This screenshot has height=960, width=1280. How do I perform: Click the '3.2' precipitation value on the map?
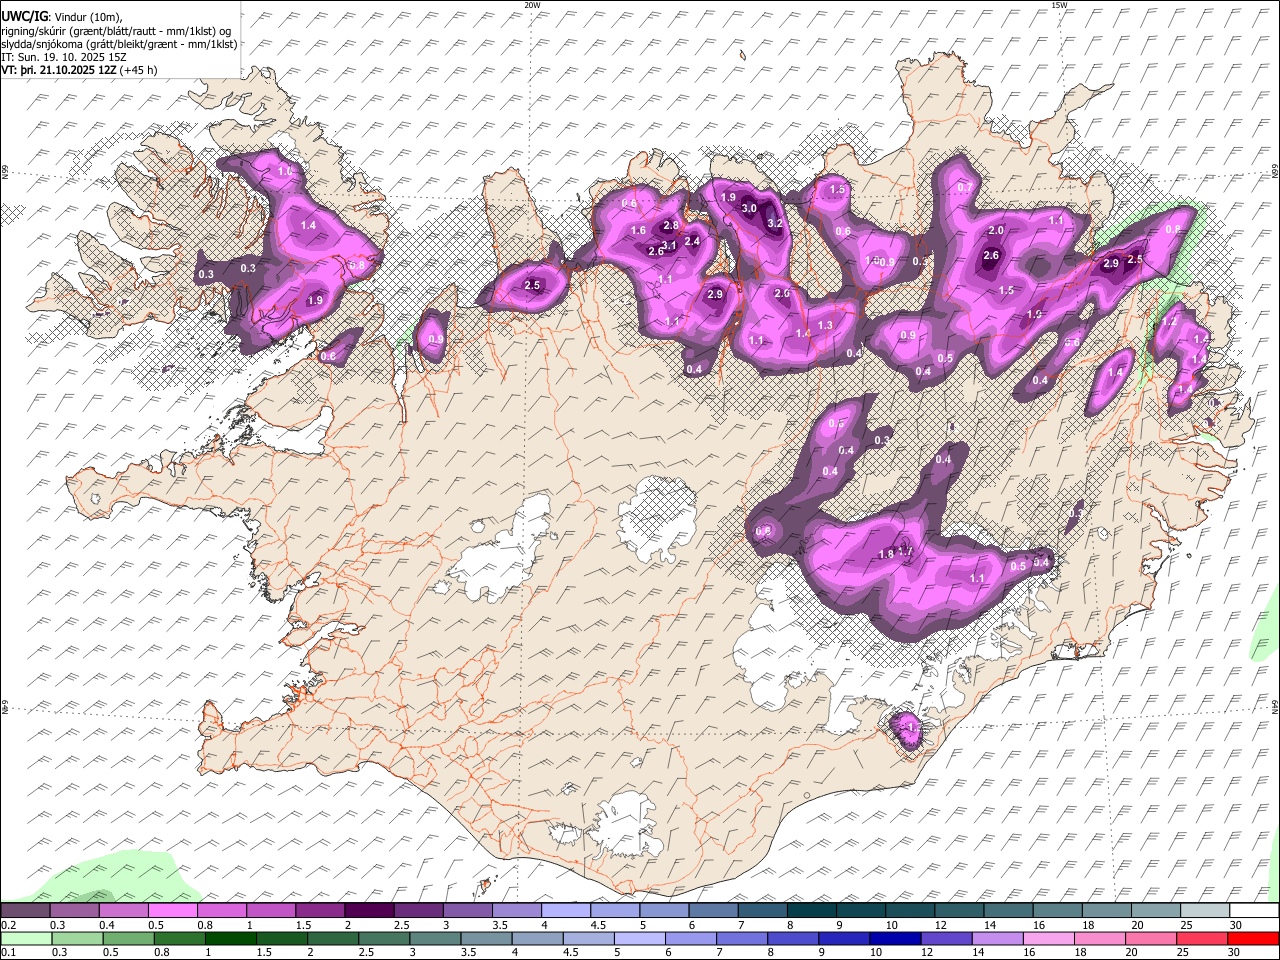774,224
